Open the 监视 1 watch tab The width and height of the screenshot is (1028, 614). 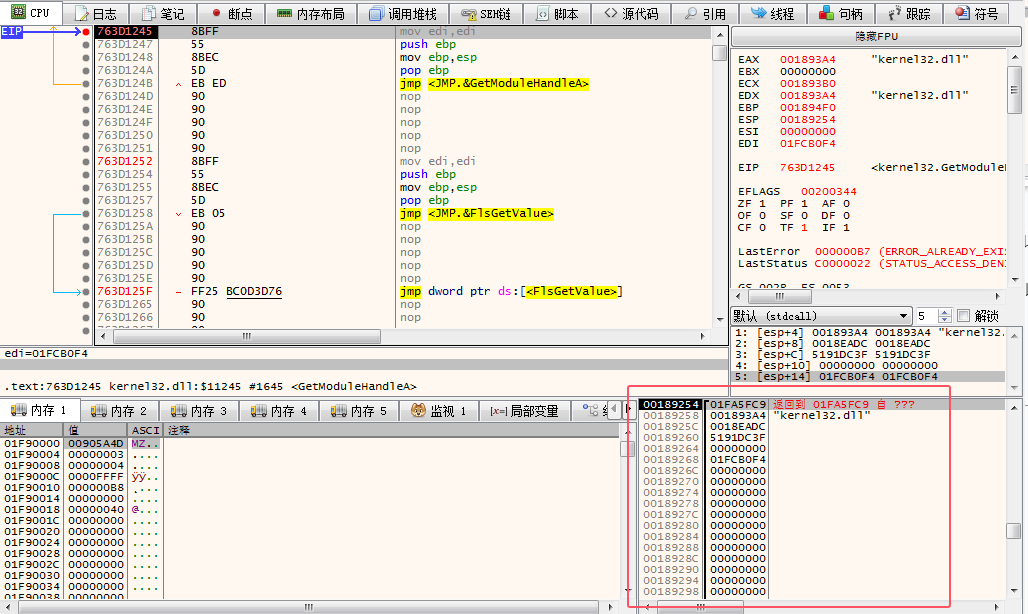(438, 411)
